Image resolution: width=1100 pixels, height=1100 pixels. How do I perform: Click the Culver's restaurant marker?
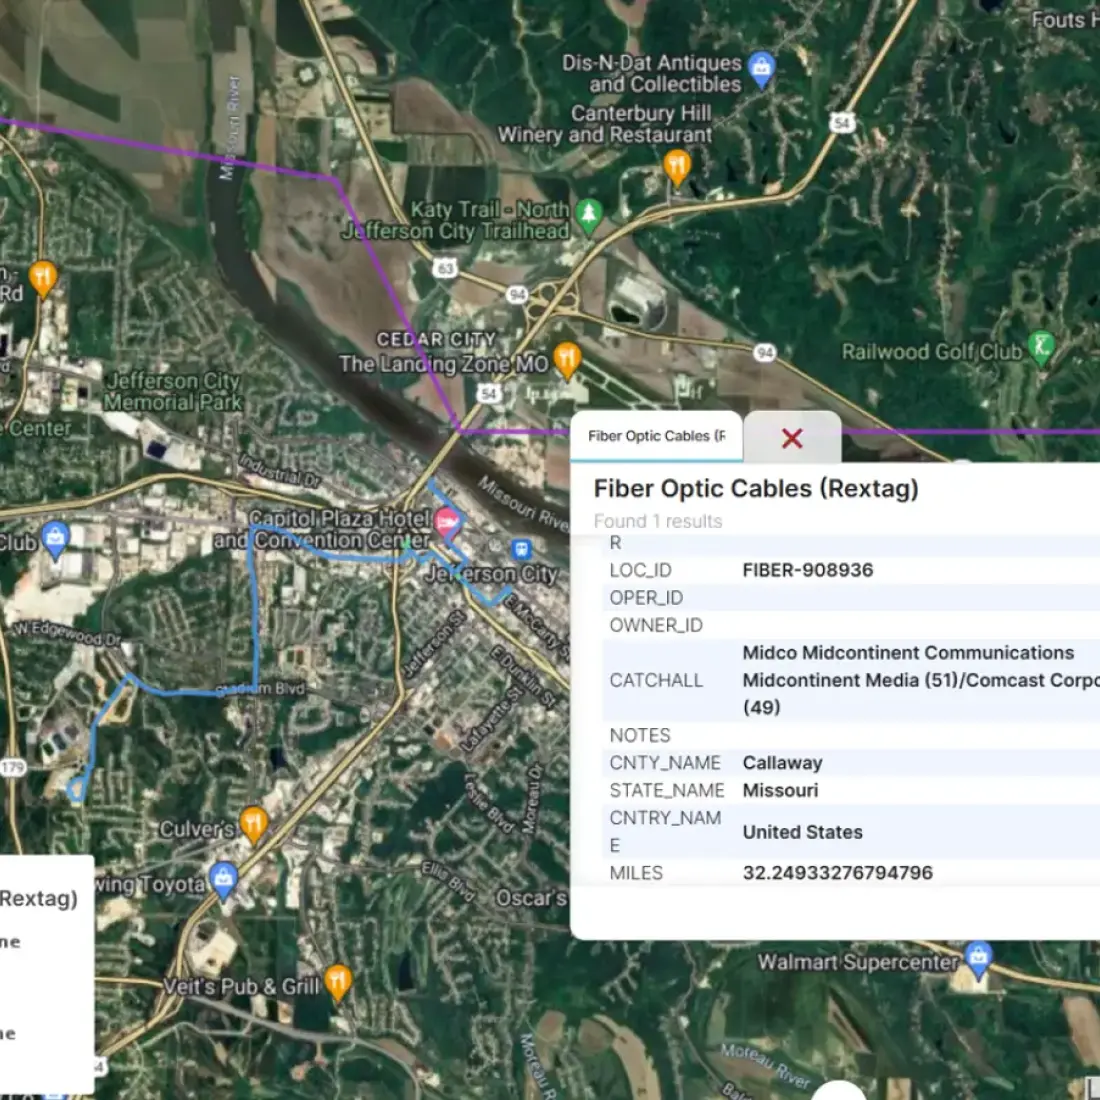[x=253, y=824]
